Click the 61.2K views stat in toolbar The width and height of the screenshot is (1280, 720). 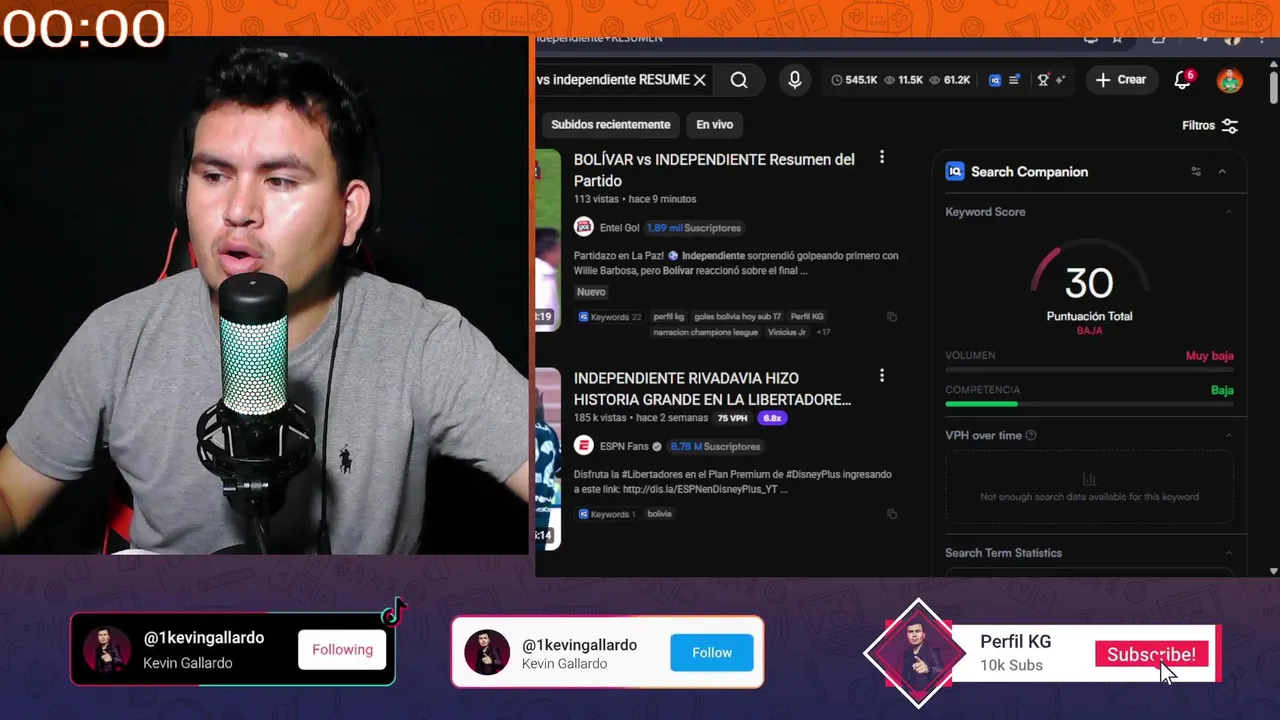pyautogui.click(x=950, y=80)
